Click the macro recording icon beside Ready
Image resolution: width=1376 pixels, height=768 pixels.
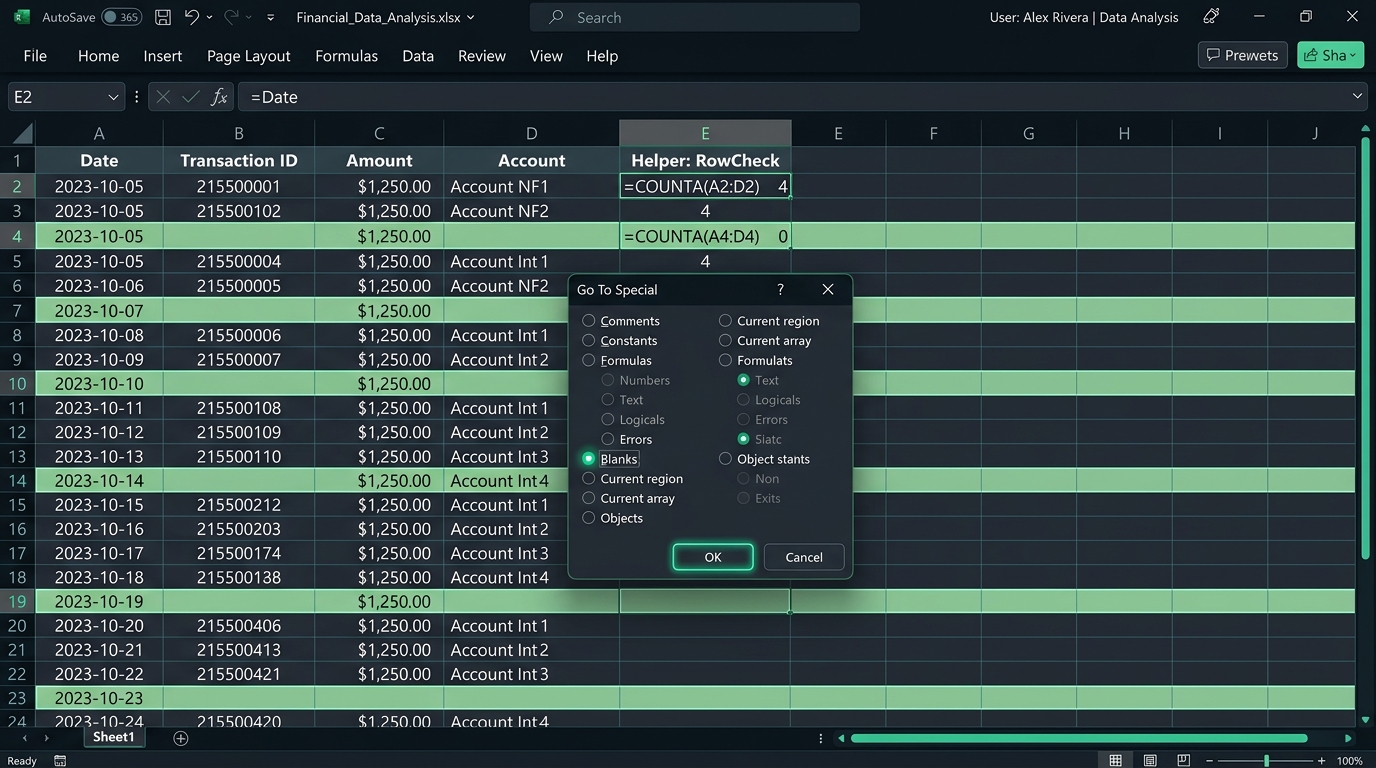60,761
